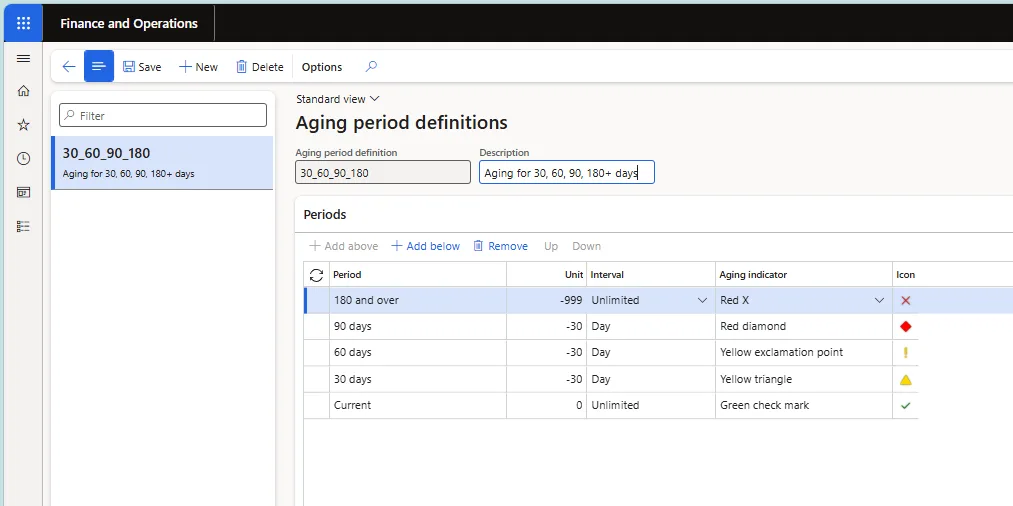Screen dimensions: 1013x506
Task: Click the Interval cell for 90 days
Action: click(x=651, y=326)
